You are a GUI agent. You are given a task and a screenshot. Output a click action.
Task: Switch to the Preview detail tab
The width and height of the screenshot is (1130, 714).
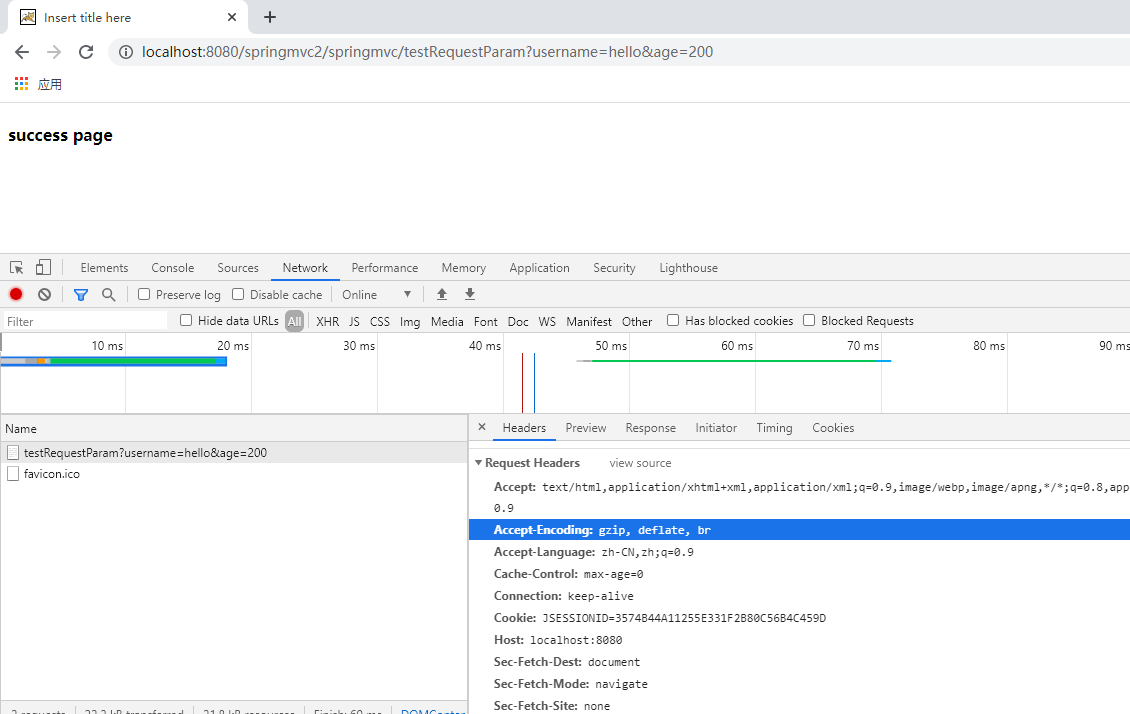click(x=586, y=427)
